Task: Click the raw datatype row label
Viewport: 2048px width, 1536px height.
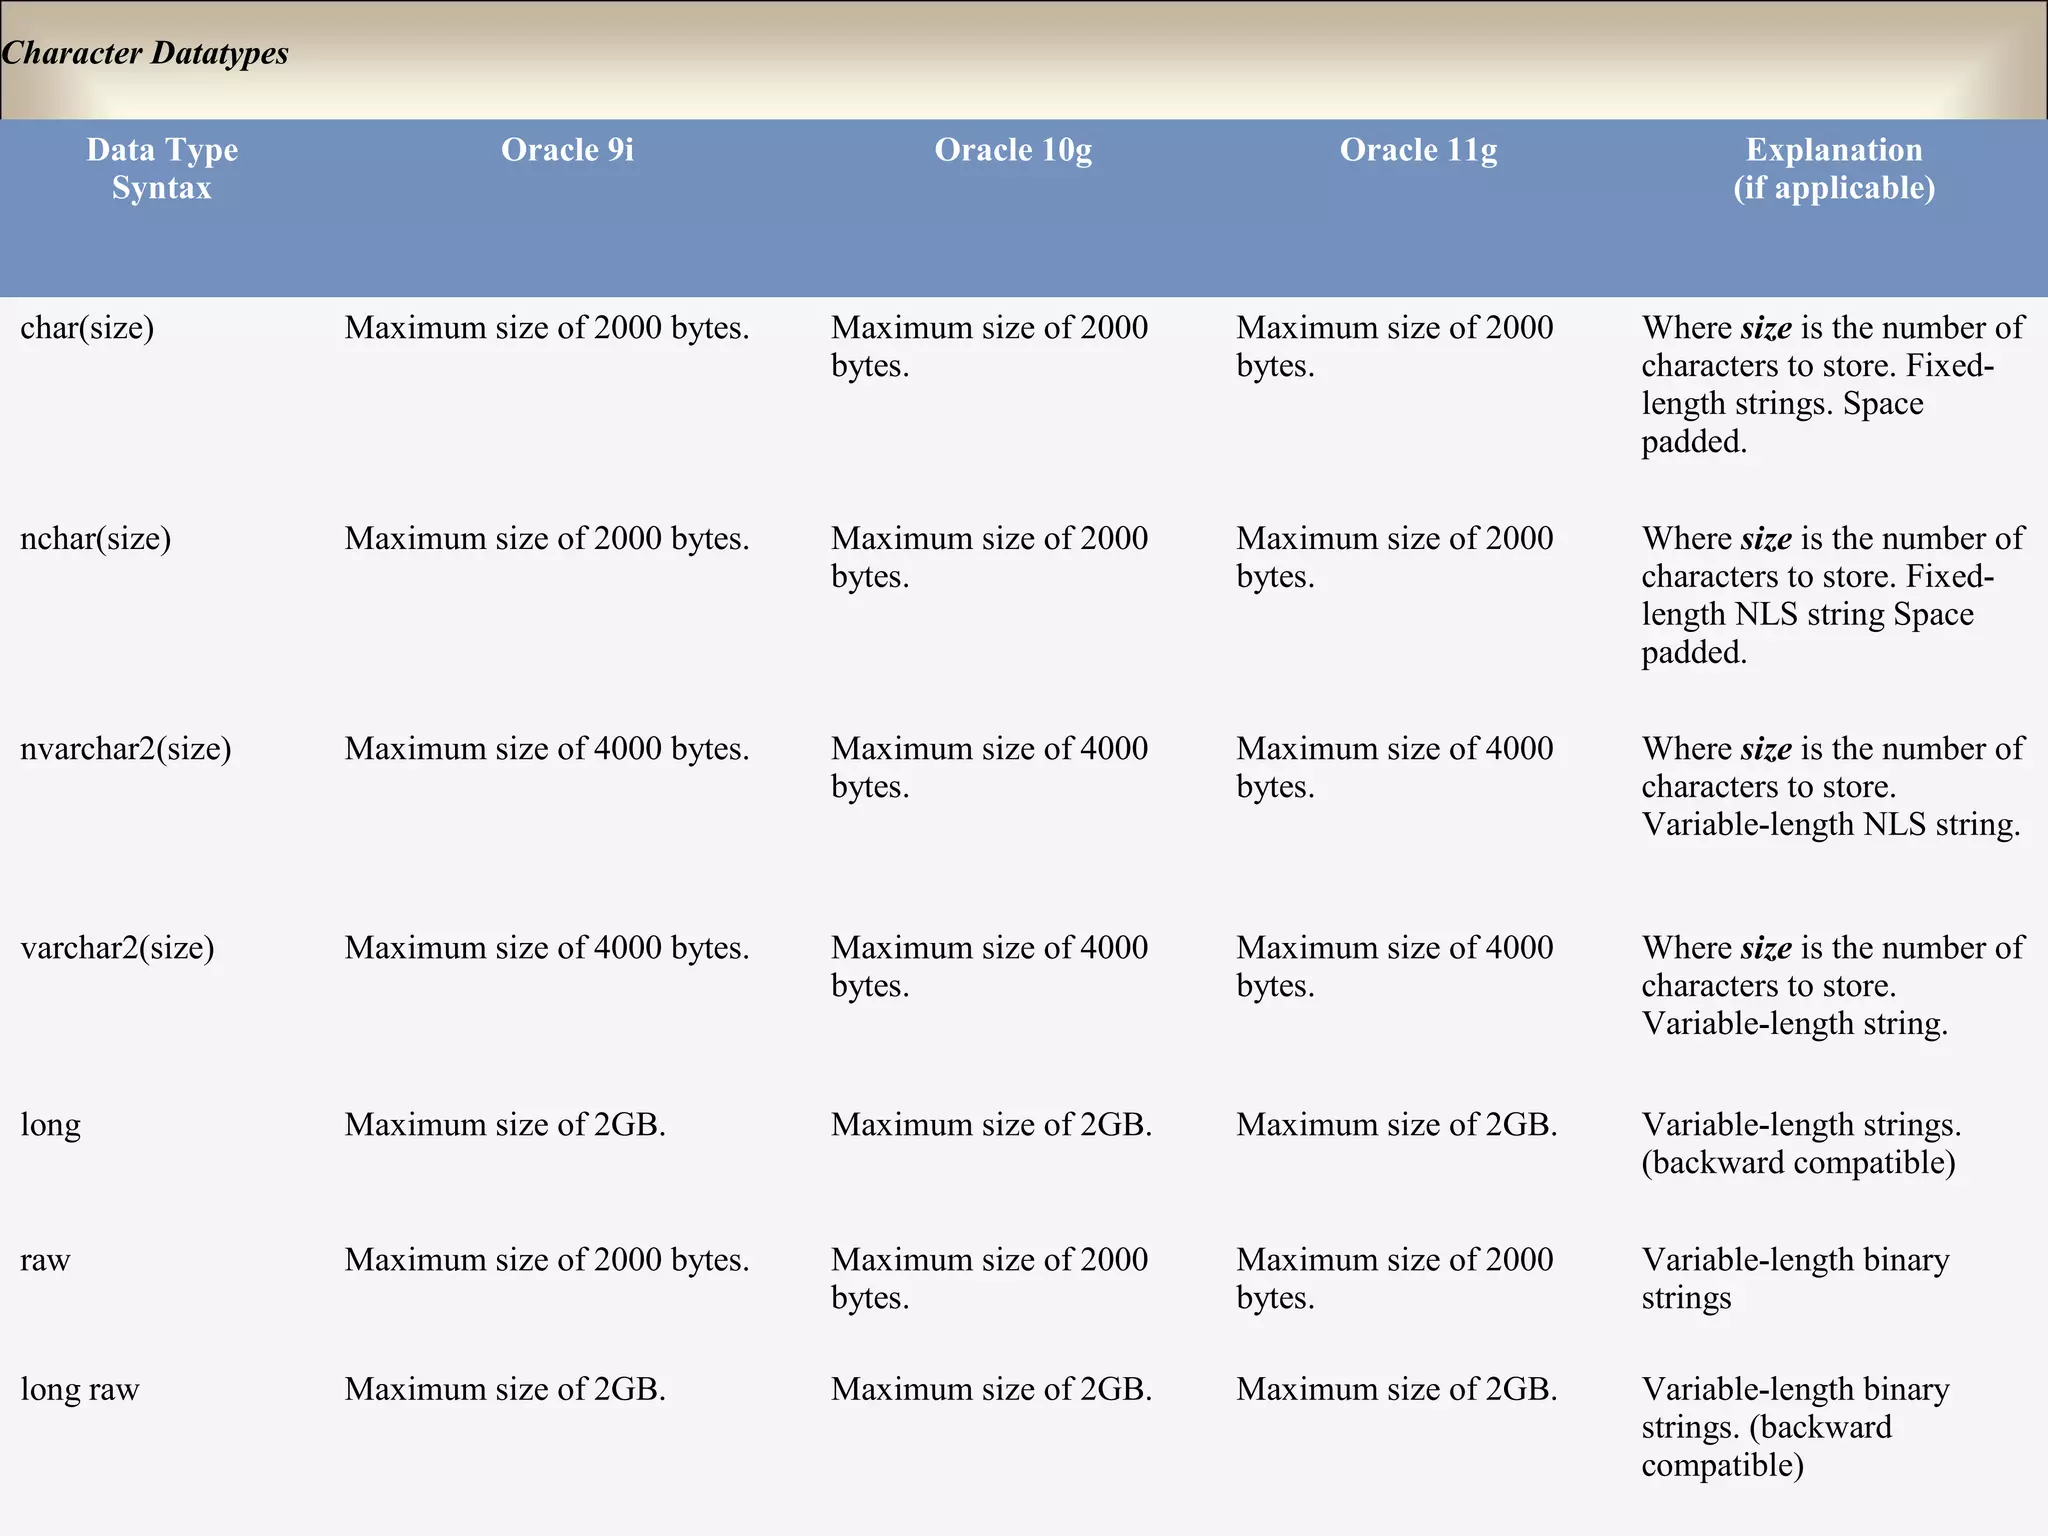Action: [45, 1260]
